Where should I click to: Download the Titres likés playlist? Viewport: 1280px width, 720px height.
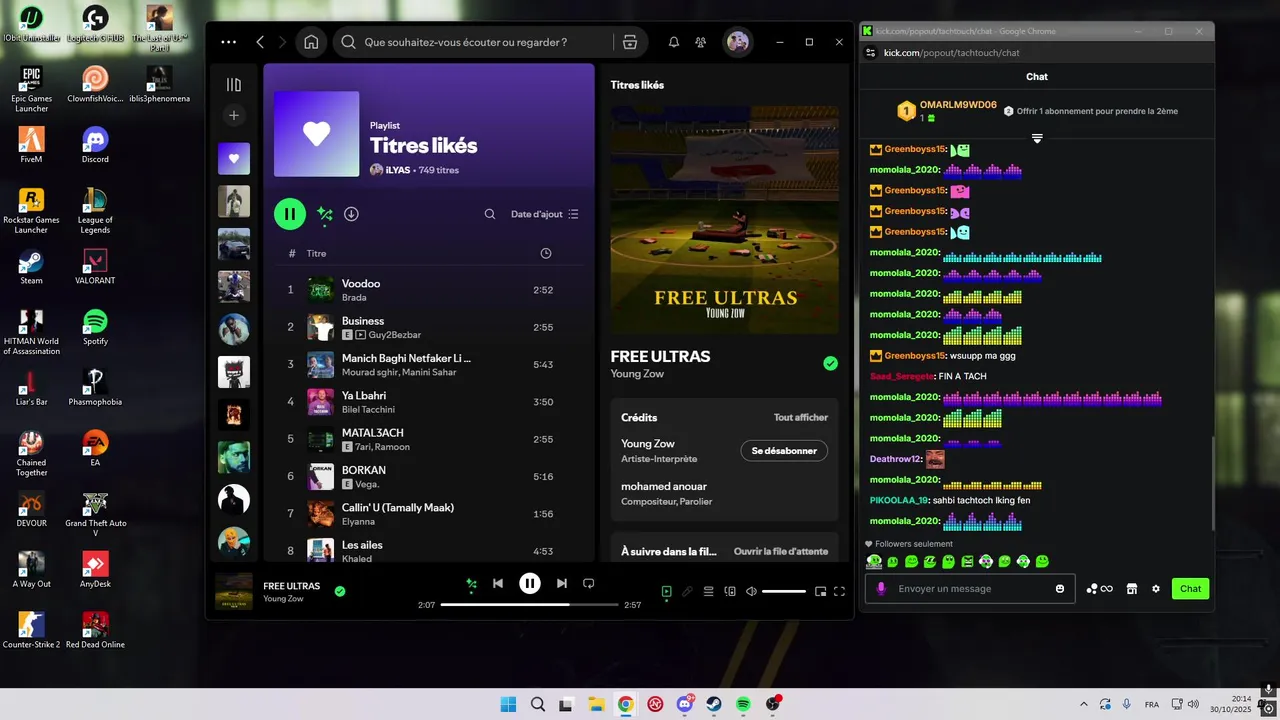[351, 214]
